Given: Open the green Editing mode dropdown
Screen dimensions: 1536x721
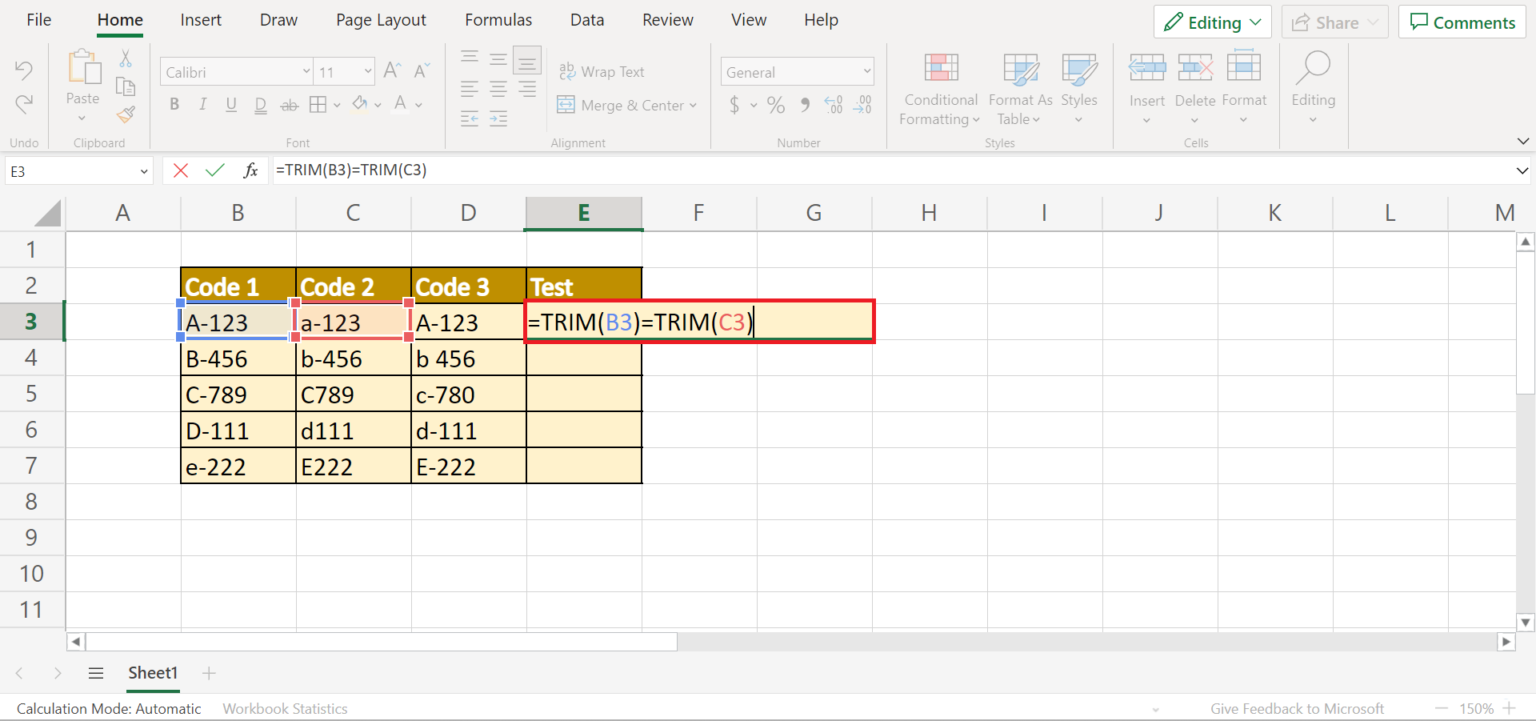Looking at the screenshot, I should point(1212,21).
